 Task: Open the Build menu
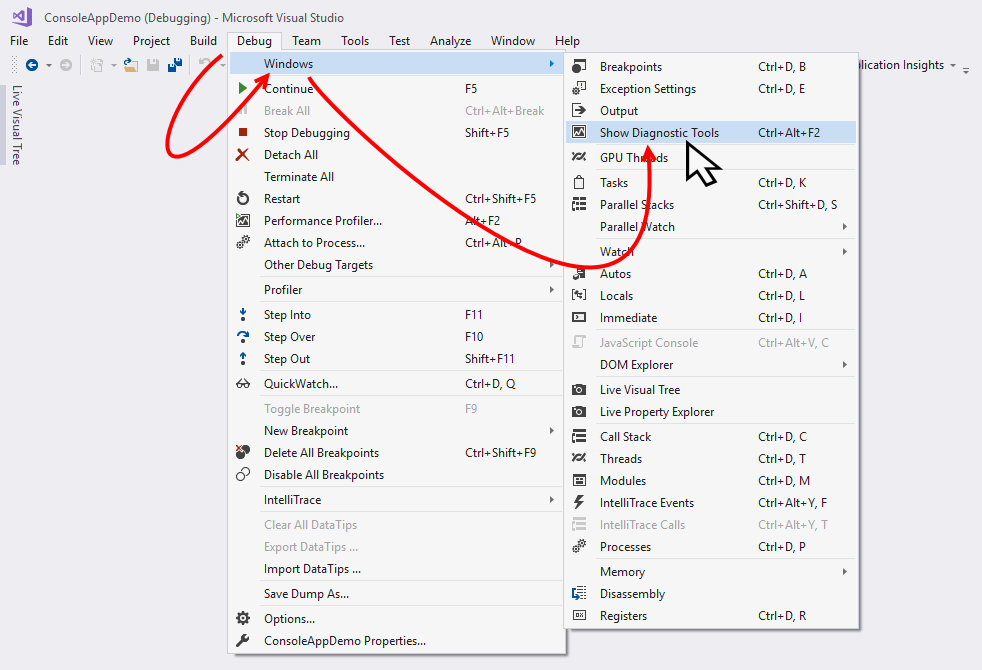pos(203,41)
